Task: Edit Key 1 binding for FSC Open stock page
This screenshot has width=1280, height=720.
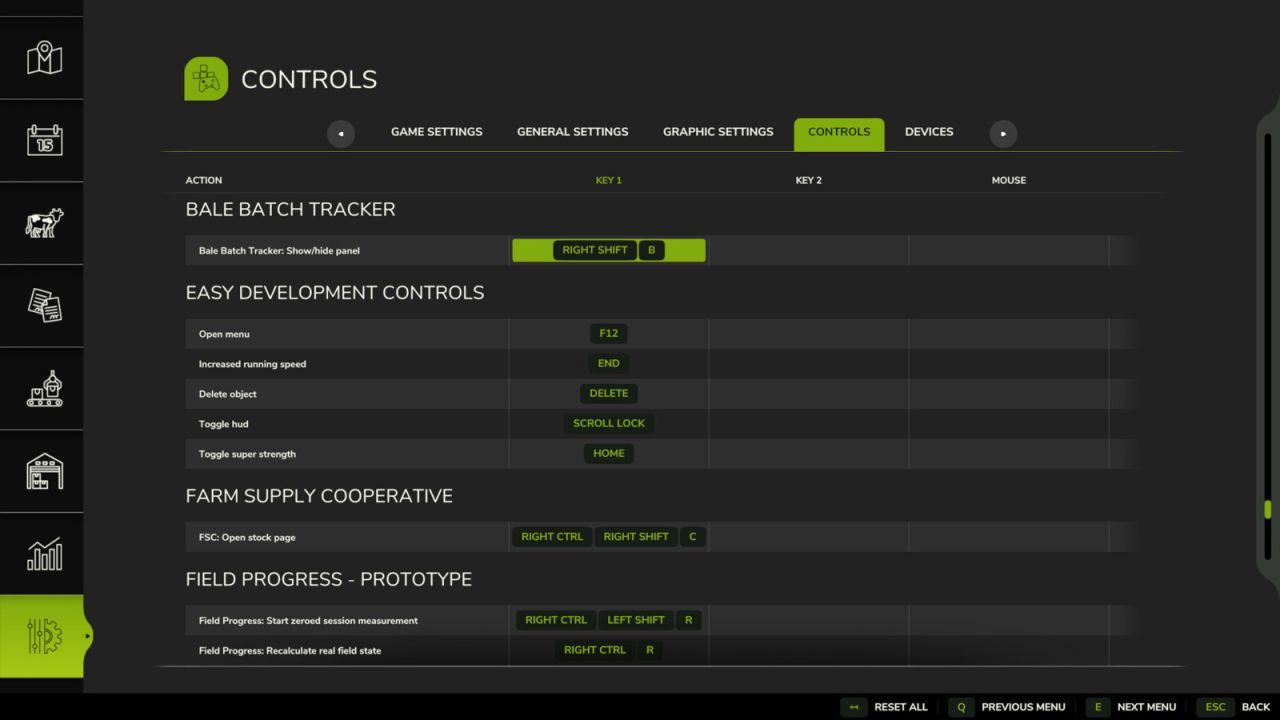Action: tap(609, 537)
